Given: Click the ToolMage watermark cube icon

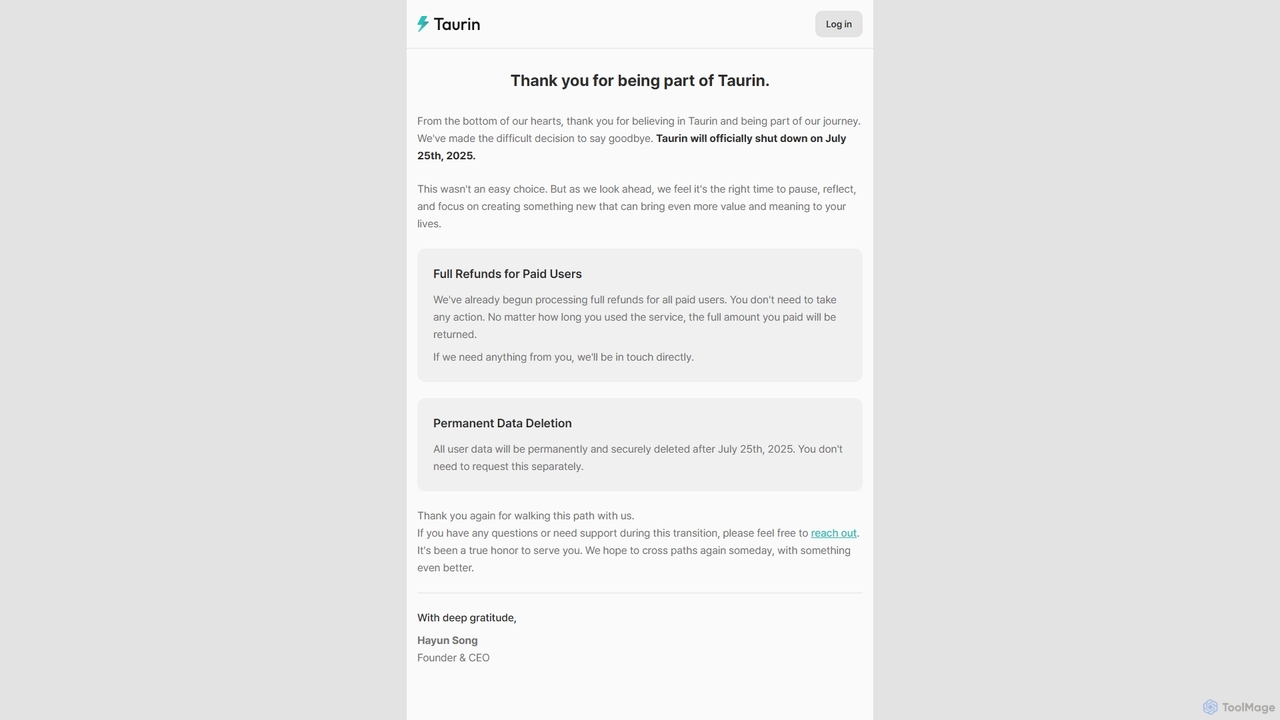Looking at the screenshot, I should coord(1210,707).
